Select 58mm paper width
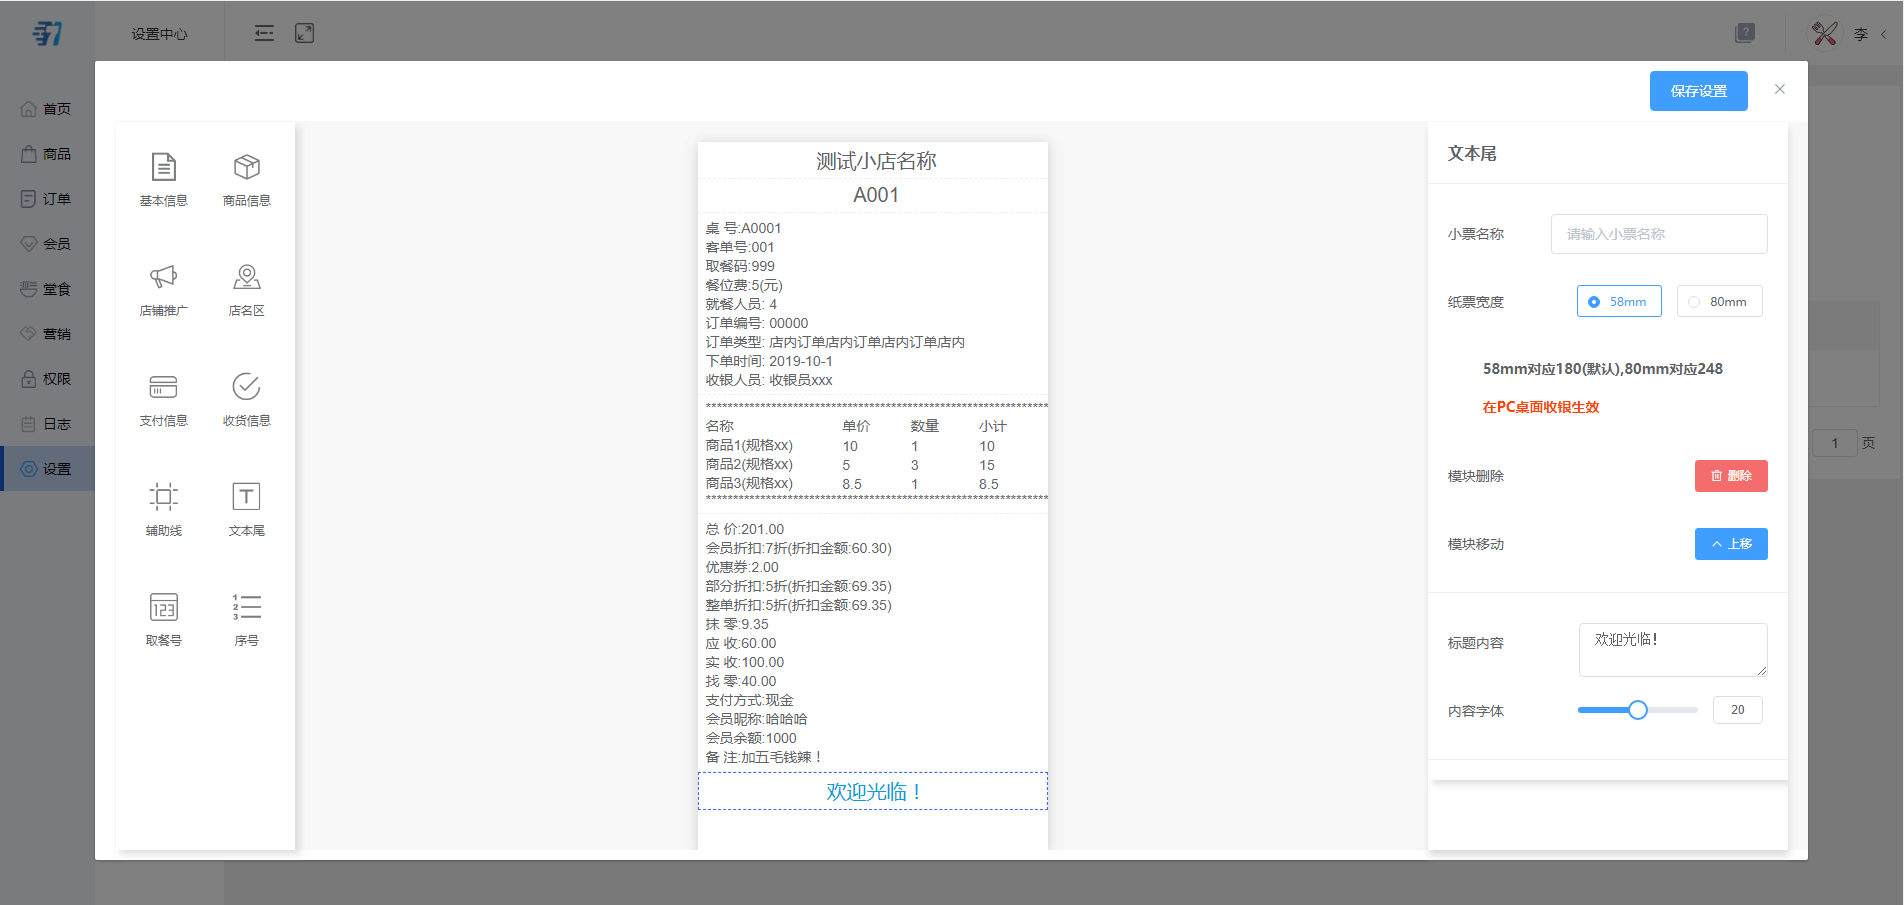 point(1619,301)
